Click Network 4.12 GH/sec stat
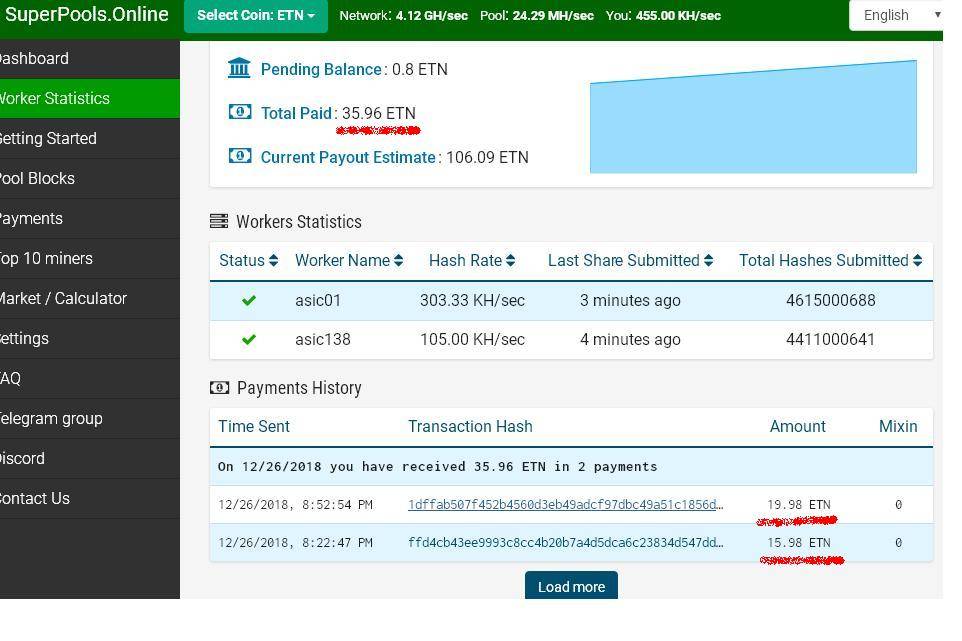Image resolution: width=962 pixels, height=641 pixels. tap(403, 15)
